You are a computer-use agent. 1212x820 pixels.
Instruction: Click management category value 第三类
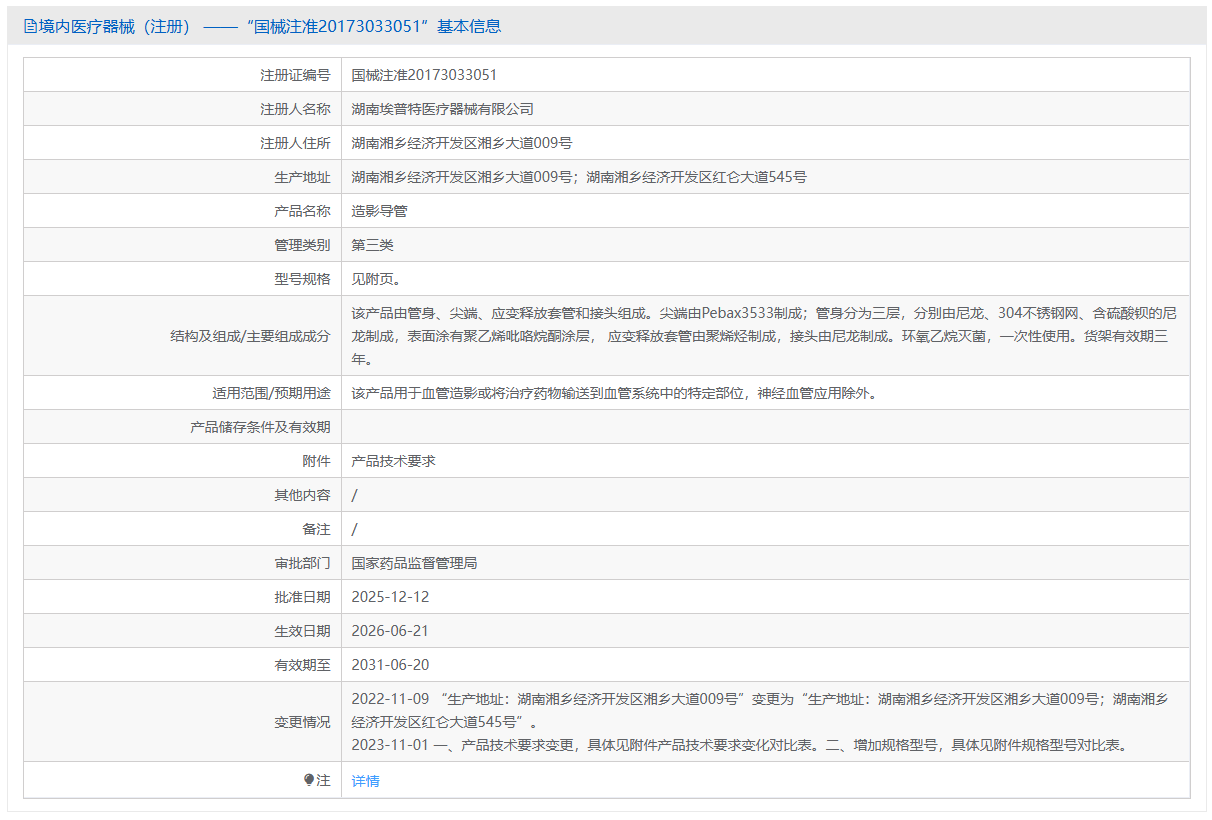click(373, 245)
